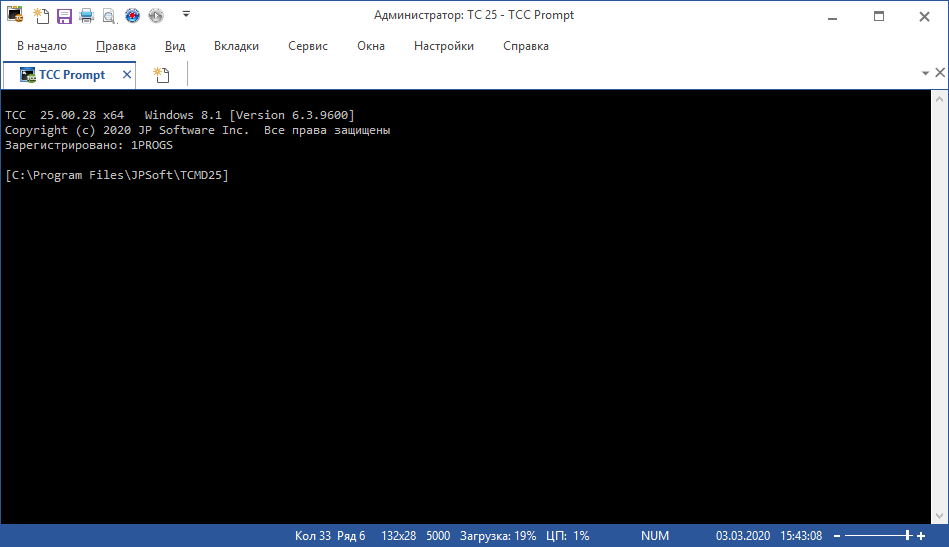
Task: Select the TCC Prompt tab
Action: click(x=70, y=75)
